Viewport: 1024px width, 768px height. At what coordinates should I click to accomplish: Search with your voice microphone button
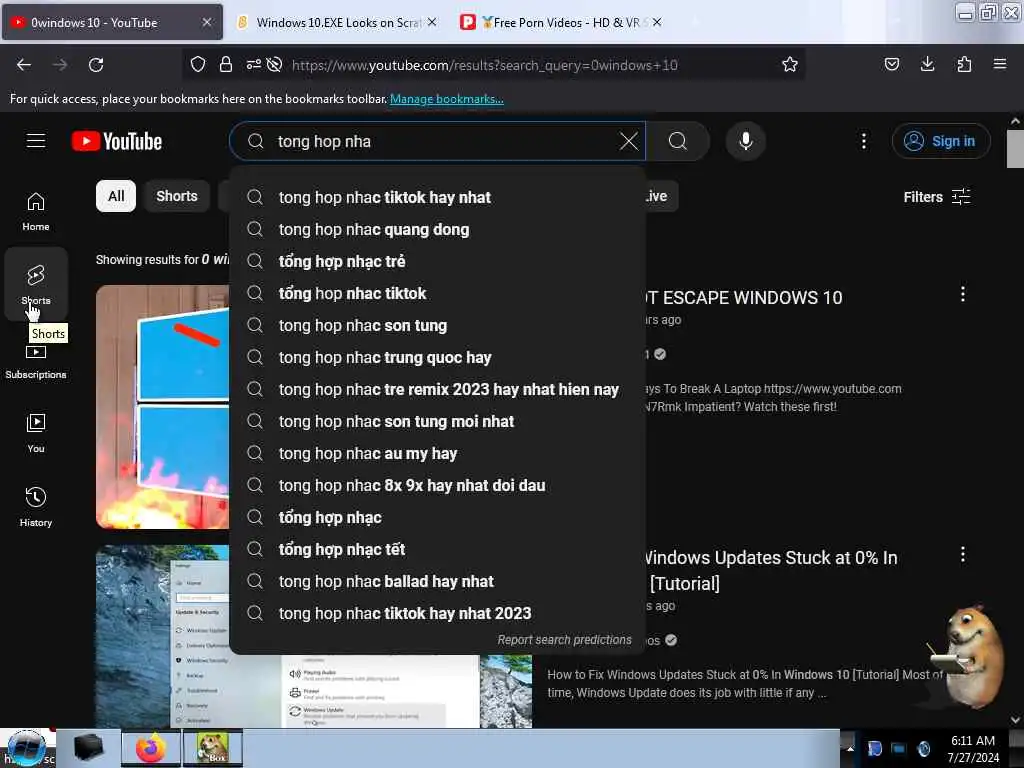coord(746,141)
